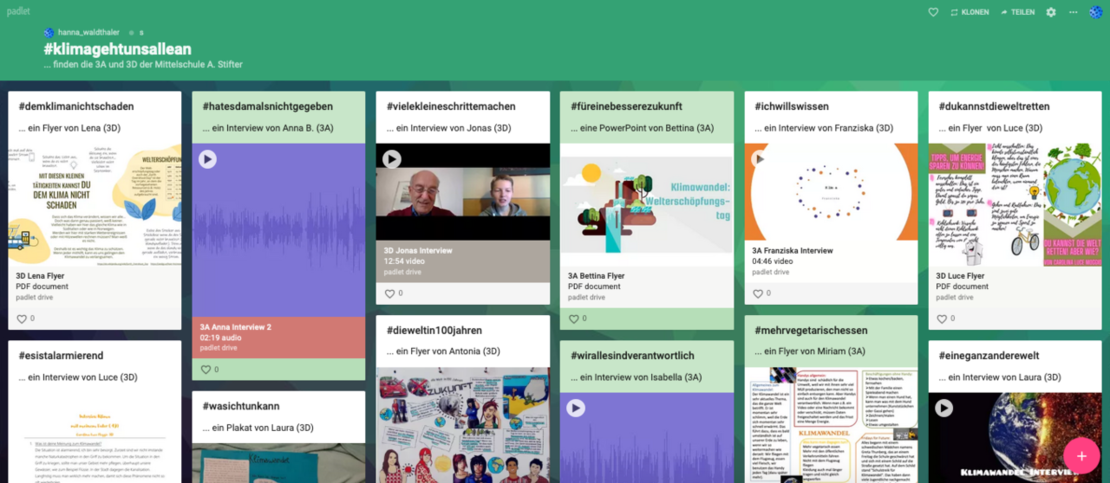The height and width of the screenshot is (483, 1110).
Task: Open the three-dot more options menu
Action: (x=1073, y=12)
